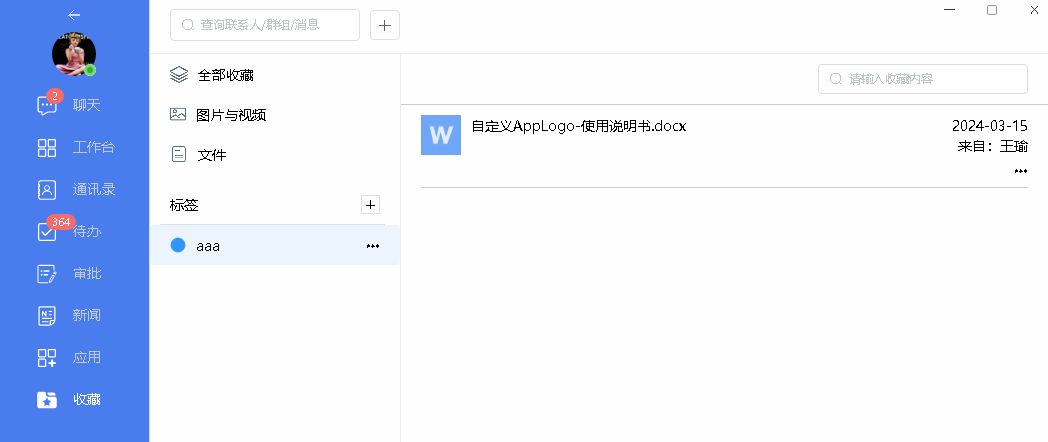Click the plus button beside search
This screenshot has width=1048, height=442.
385,25
